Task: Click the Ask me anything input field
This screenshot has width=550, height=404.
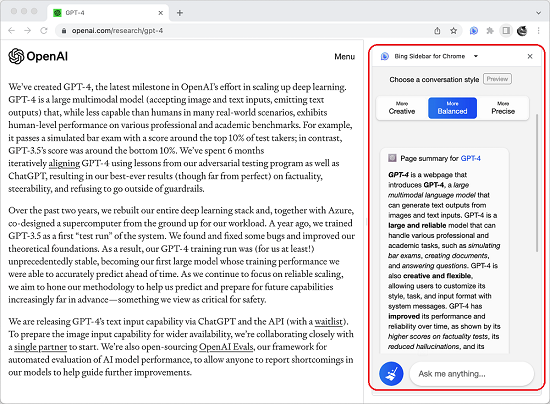Action: coord(471,374)
